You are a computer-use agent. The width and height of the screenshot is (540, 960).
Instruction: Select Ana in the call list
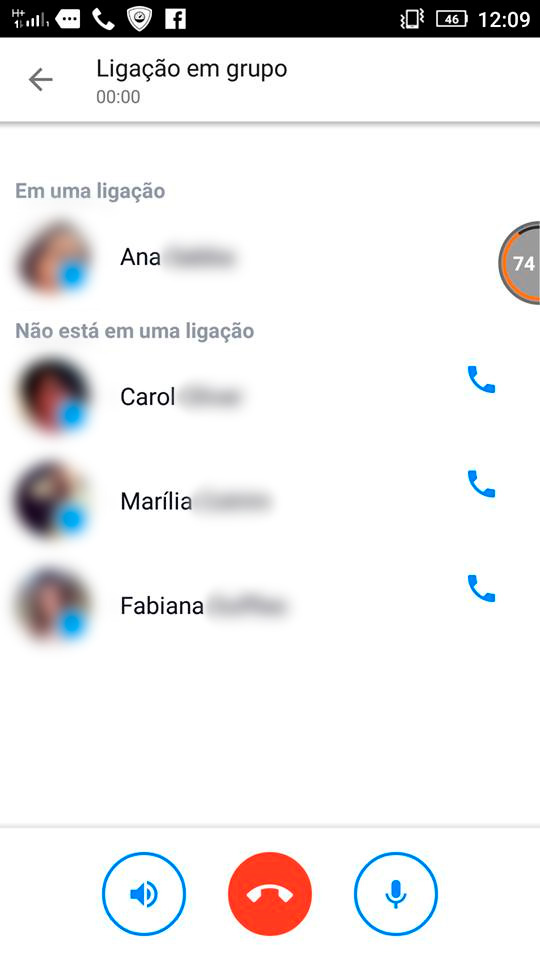click(x=270, y=258)
